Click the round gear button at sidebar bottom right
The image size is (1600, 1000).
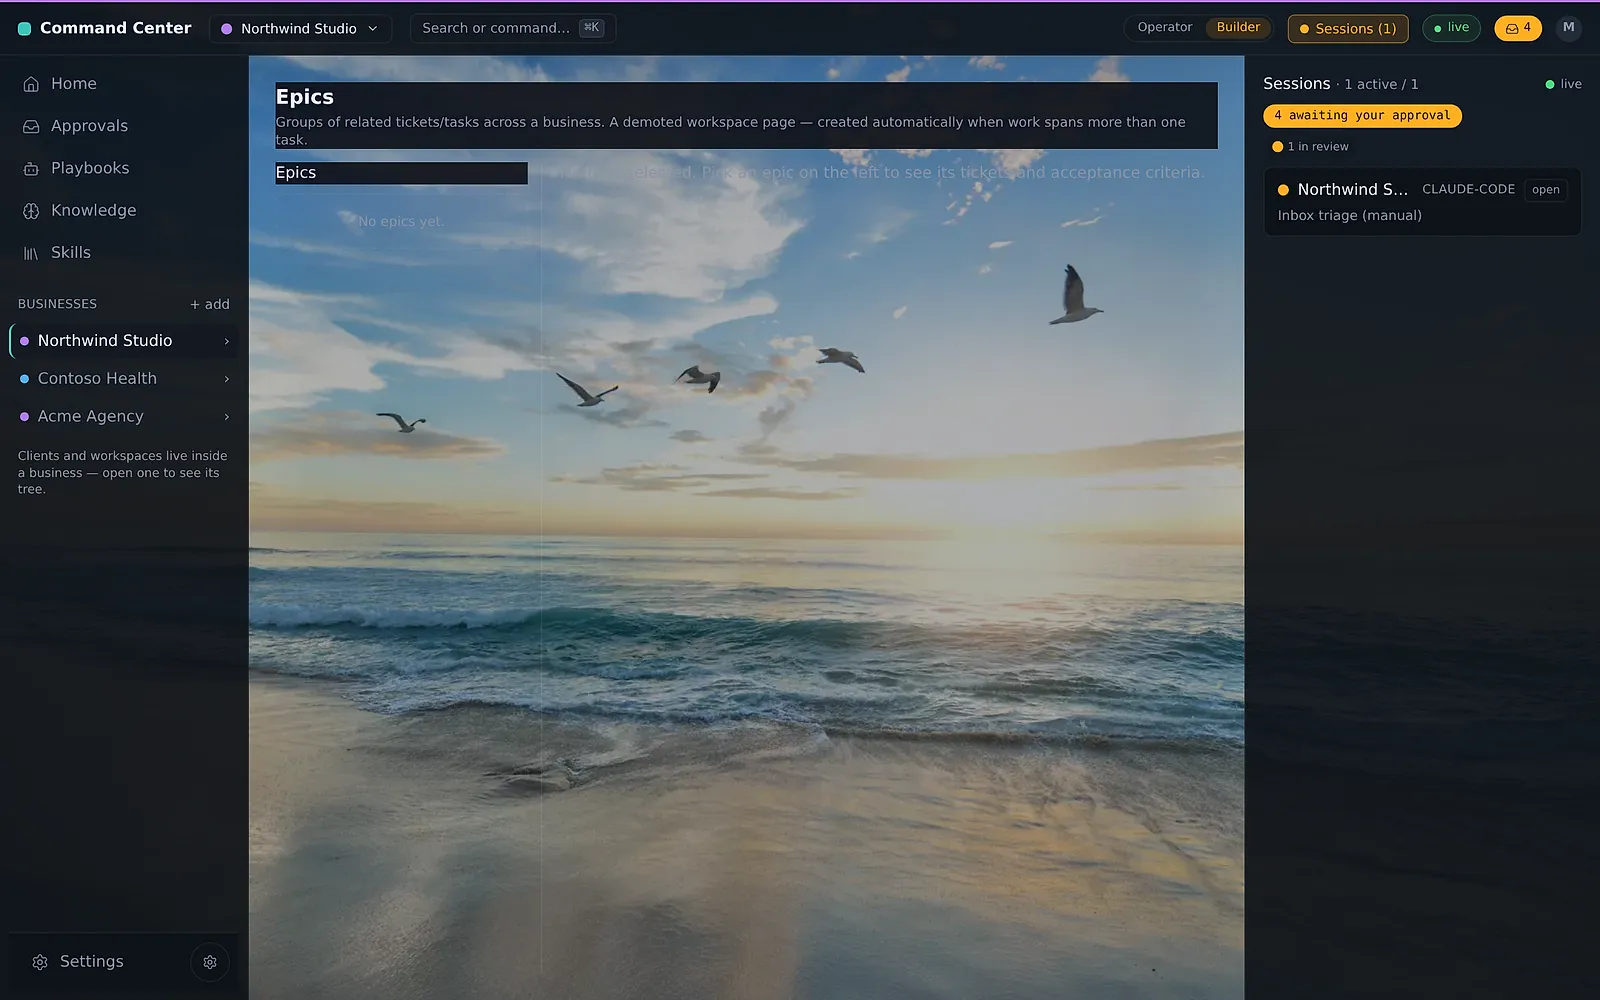pyautogui.click(x=210, y=962)
